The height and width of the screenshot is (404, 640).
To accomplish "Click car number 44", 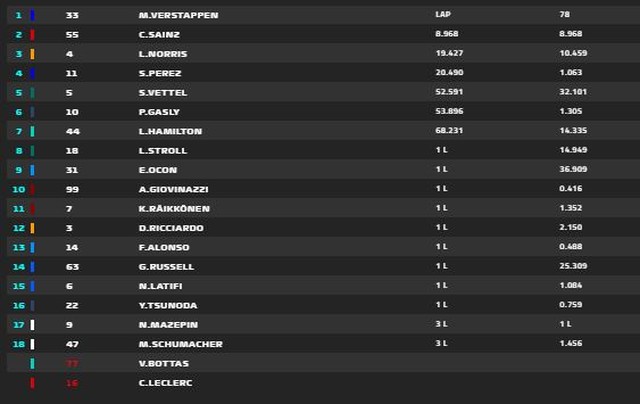I will pyautogui.click(x=72, y=131).
